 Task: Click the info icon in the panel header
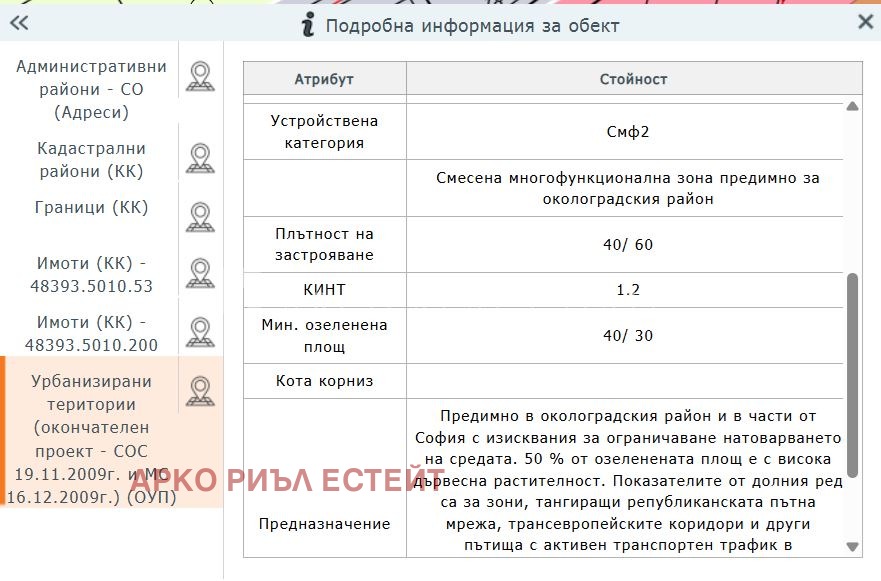pyautogui.click(x=307, y=25)
